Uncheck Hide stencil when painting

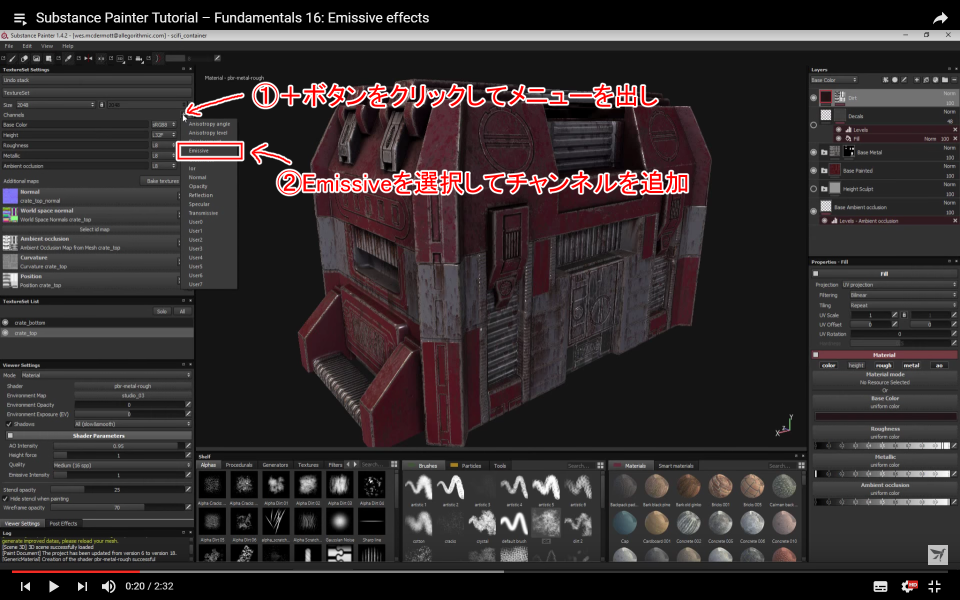tap(6, 499)
